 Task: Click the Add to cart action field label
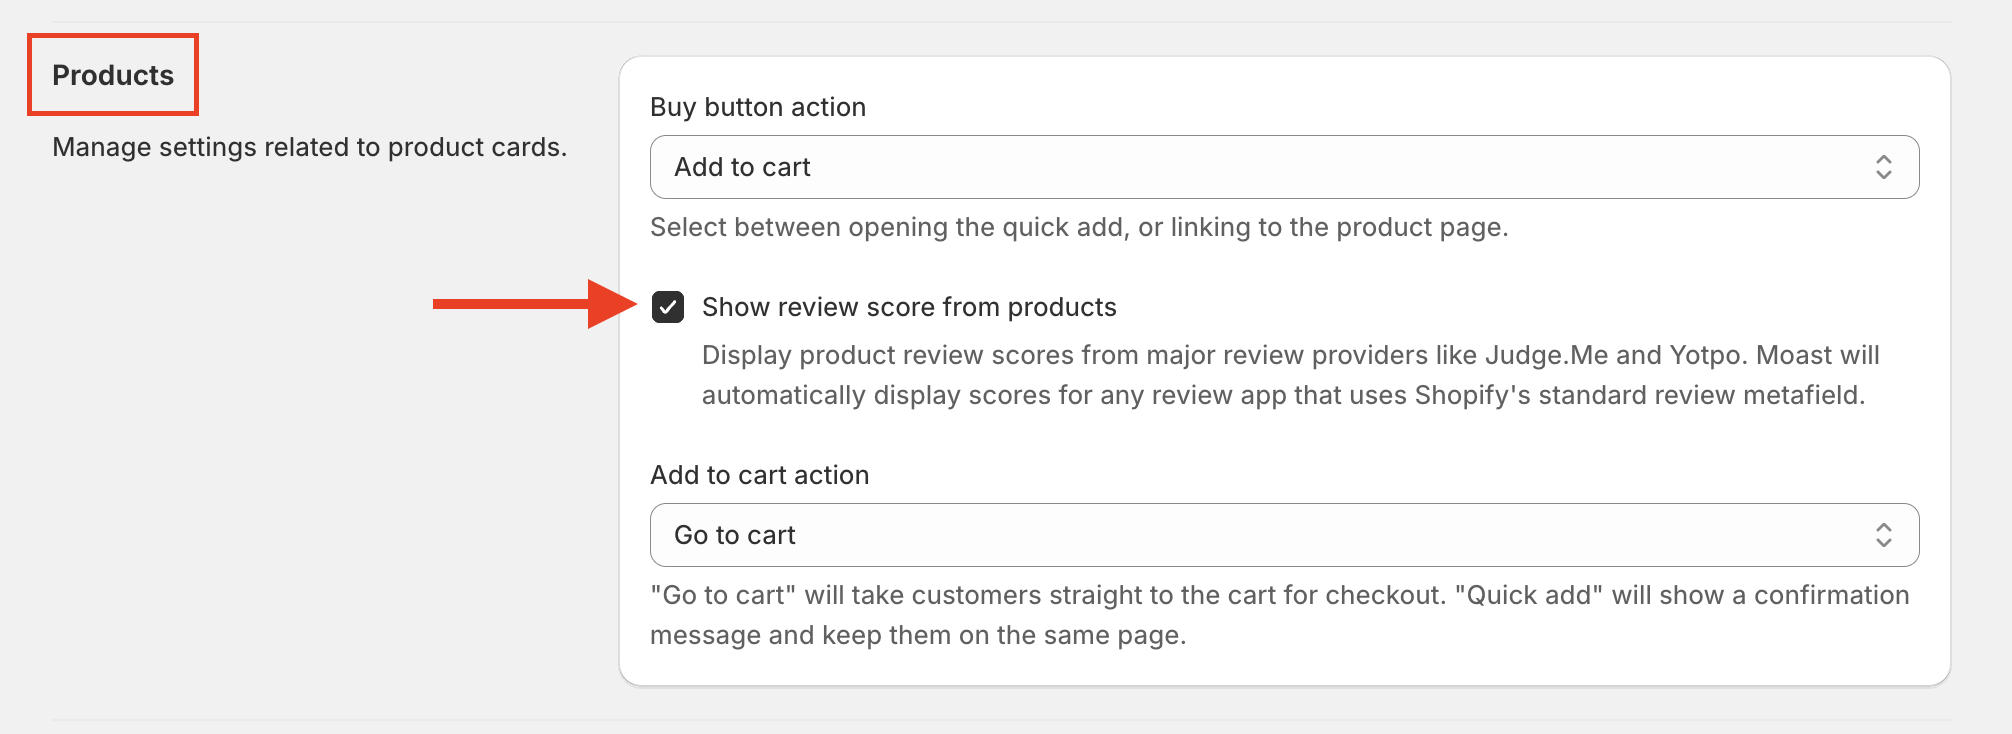point(760,475)
